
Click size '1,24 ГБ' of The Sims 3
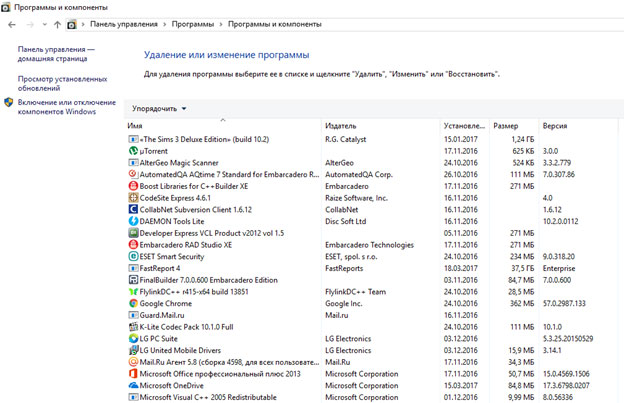523,139
